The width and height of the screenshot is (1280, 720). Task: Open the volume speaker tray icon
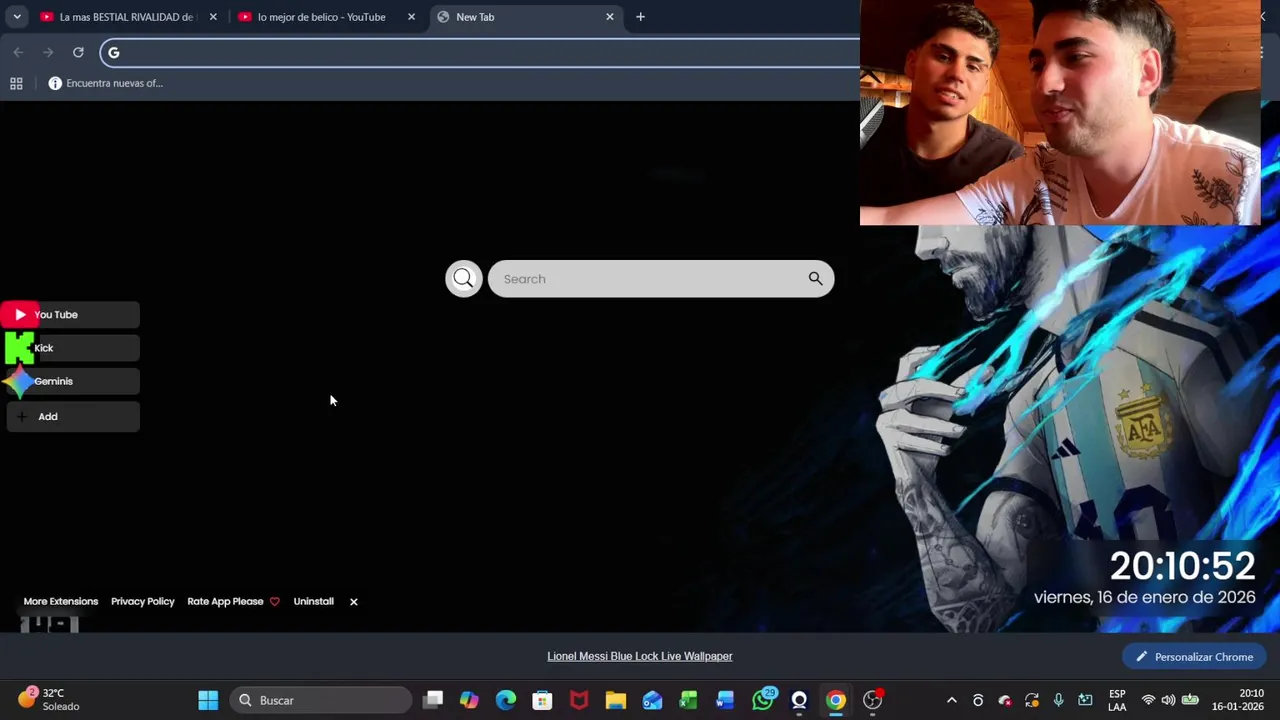pyautogui.click(x=1168, y=700)
